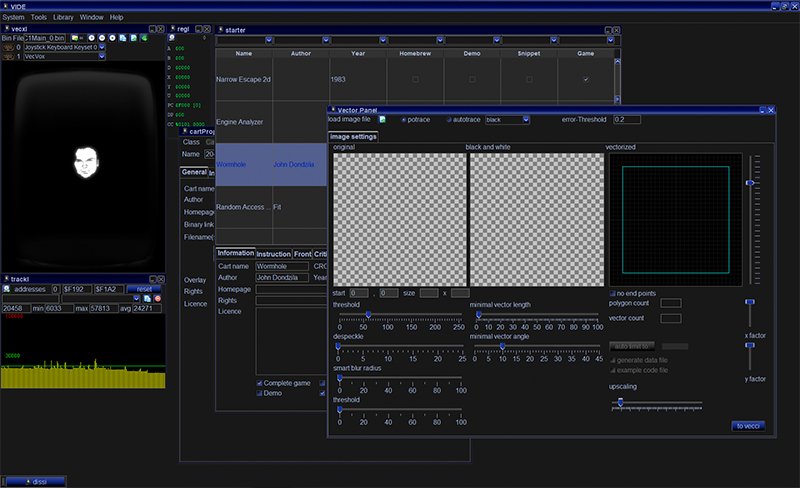The width and height of the screenshot is (800, 488).
Task: Click the Bin File name field
Action: tap(45, 38)
